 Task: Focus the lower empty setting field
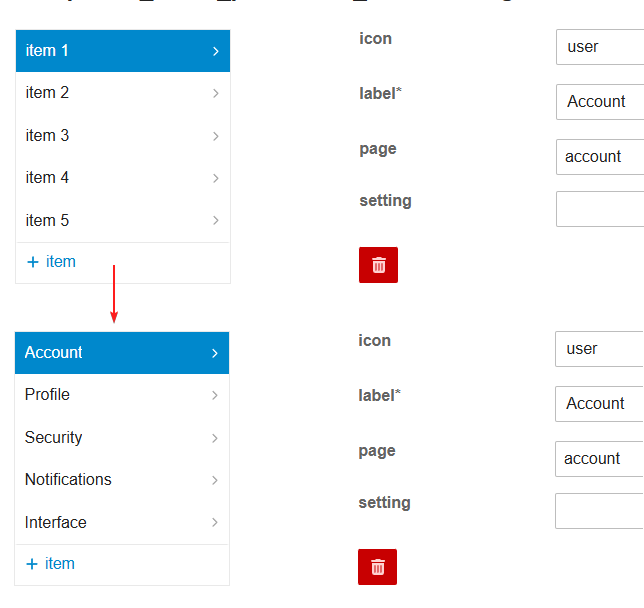point(599,511)
